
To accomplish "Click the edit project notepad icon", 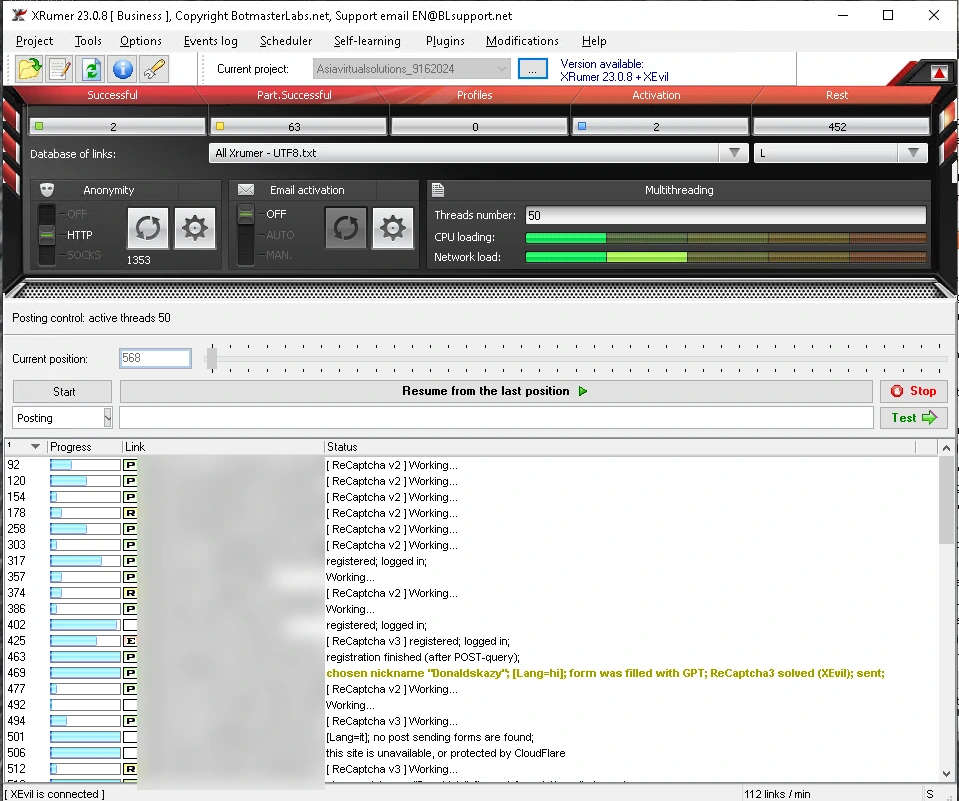I will coord(60,68).
